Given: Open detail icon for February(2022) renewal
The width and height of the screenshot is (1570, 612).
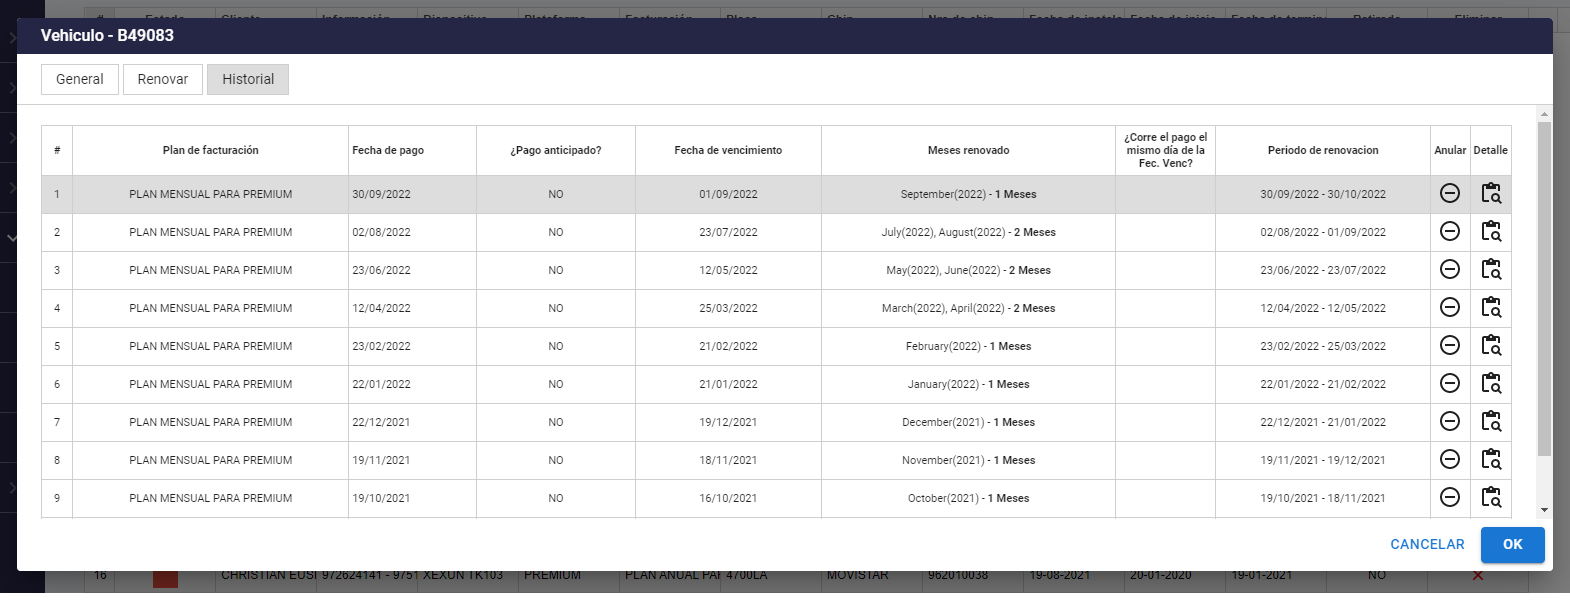Looking at the screenshot, I should pyautogui.click(x=1490, y=346).
